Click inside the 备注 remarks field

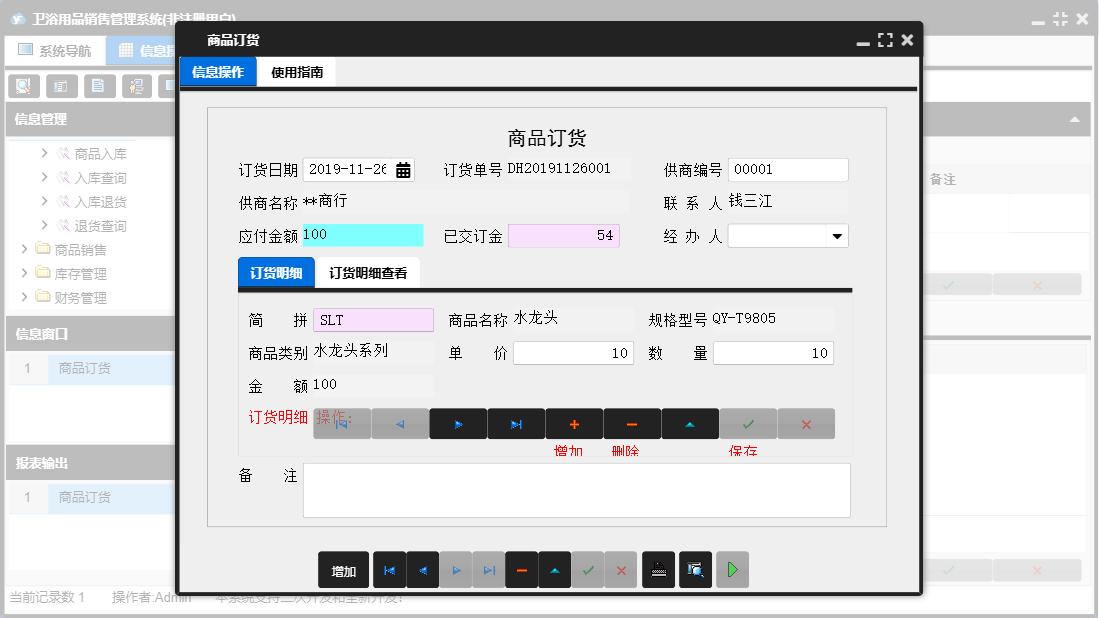(576, 489)
